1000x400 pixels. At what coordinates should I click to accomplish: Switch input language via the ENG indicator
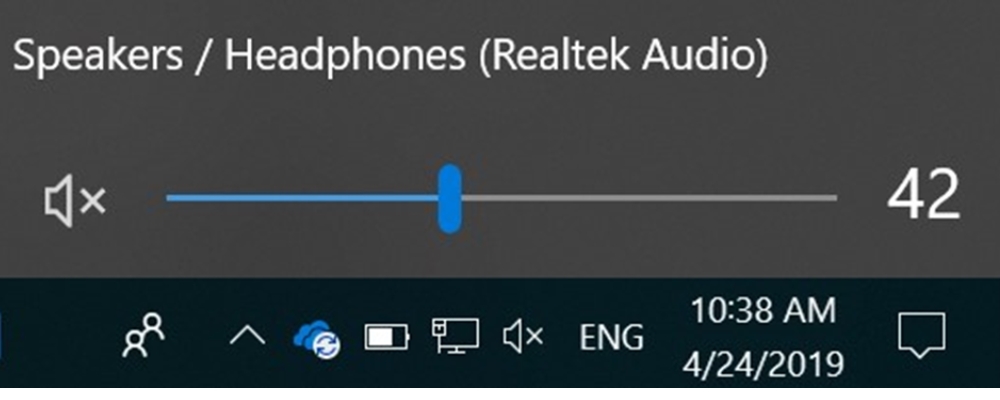[611, 338]
